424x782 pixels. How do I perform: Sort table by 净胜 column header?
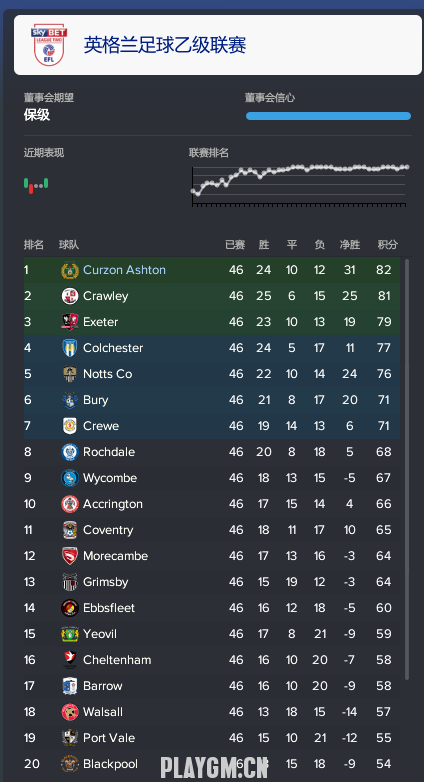[x=350, y=245]
